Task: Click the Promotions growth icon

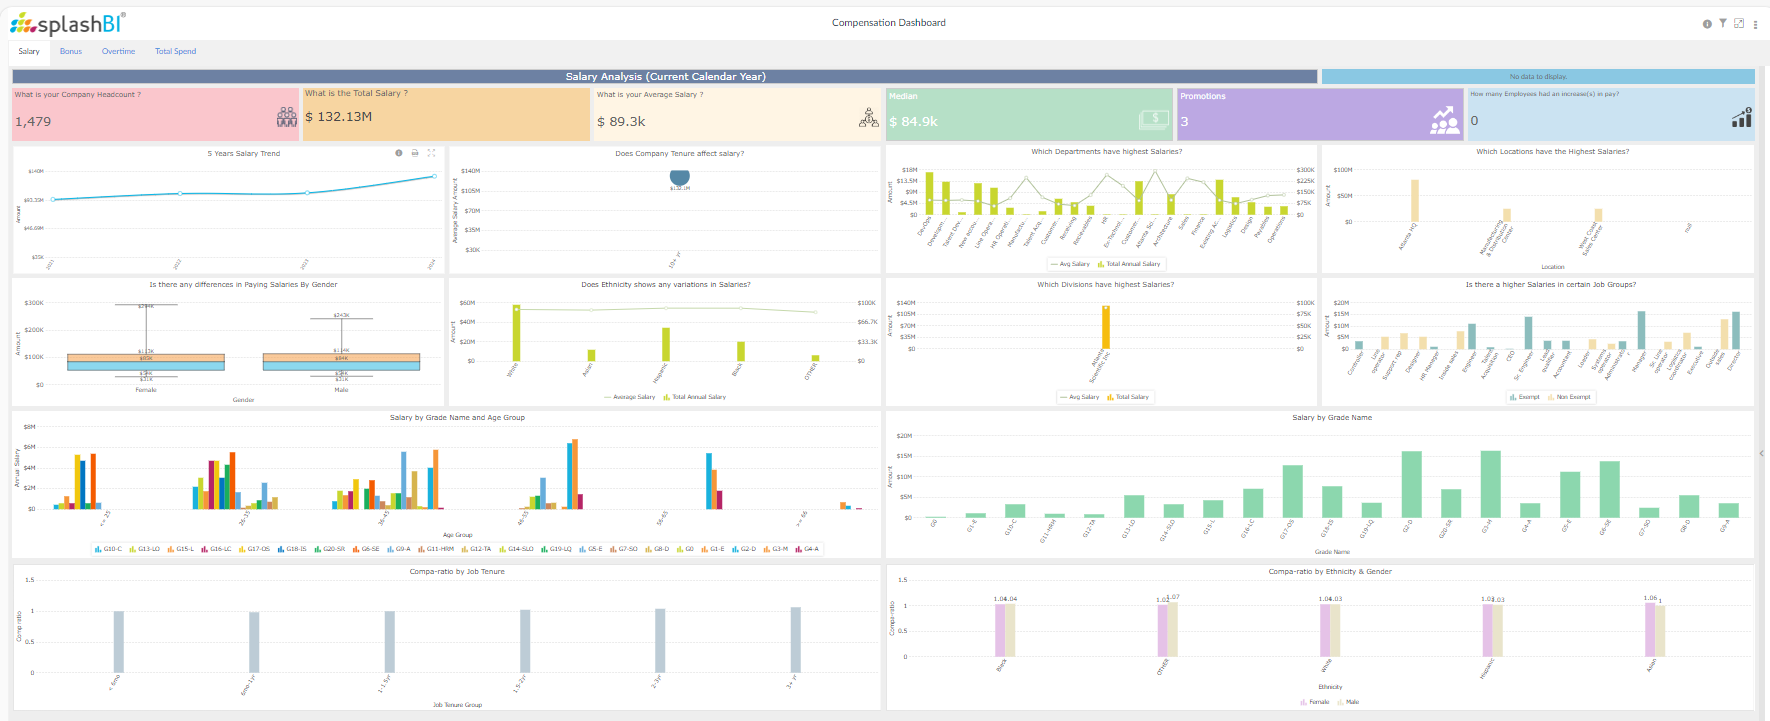Action: point(1444,120)
